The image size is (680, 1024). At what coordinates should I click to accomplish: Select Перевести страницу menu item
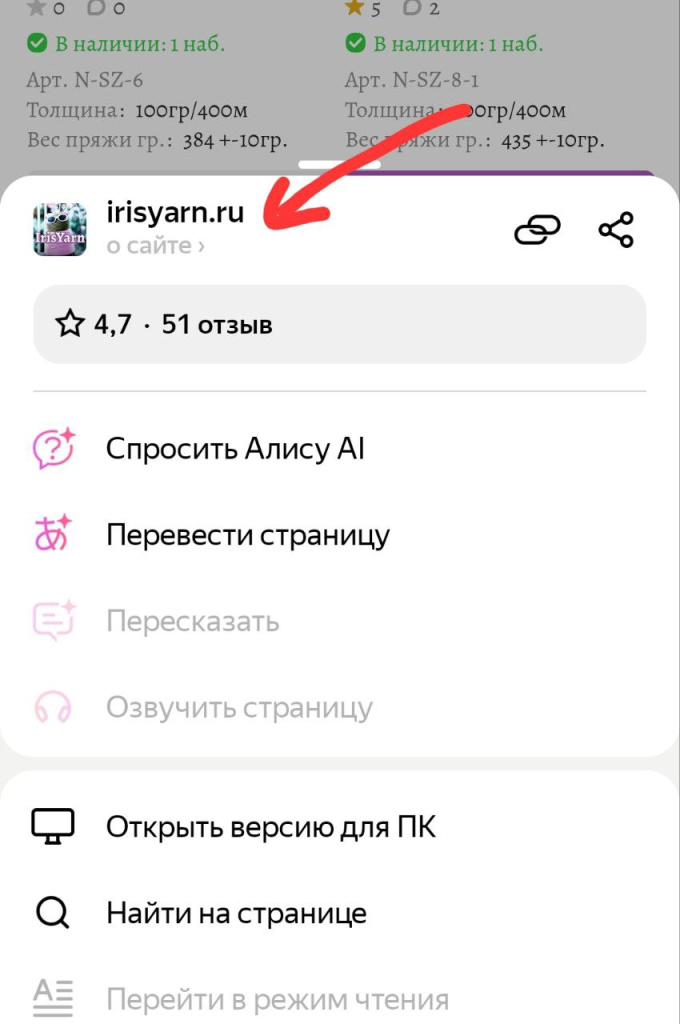point(340,535)
